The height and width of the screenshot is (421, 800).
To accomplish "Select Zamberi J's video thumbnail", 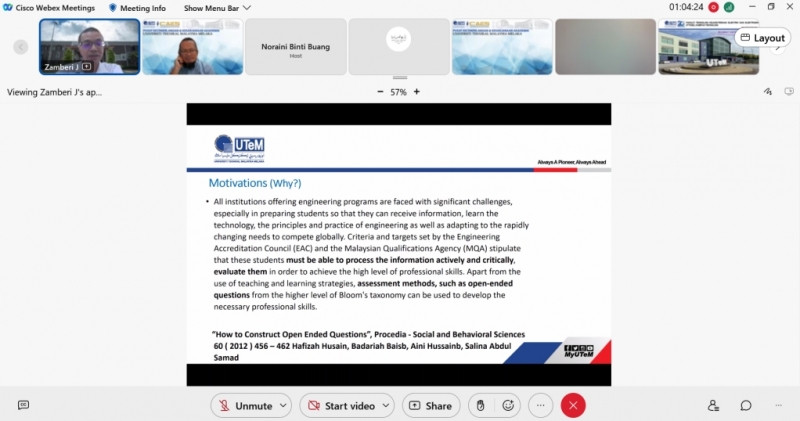I will point(89,47).
